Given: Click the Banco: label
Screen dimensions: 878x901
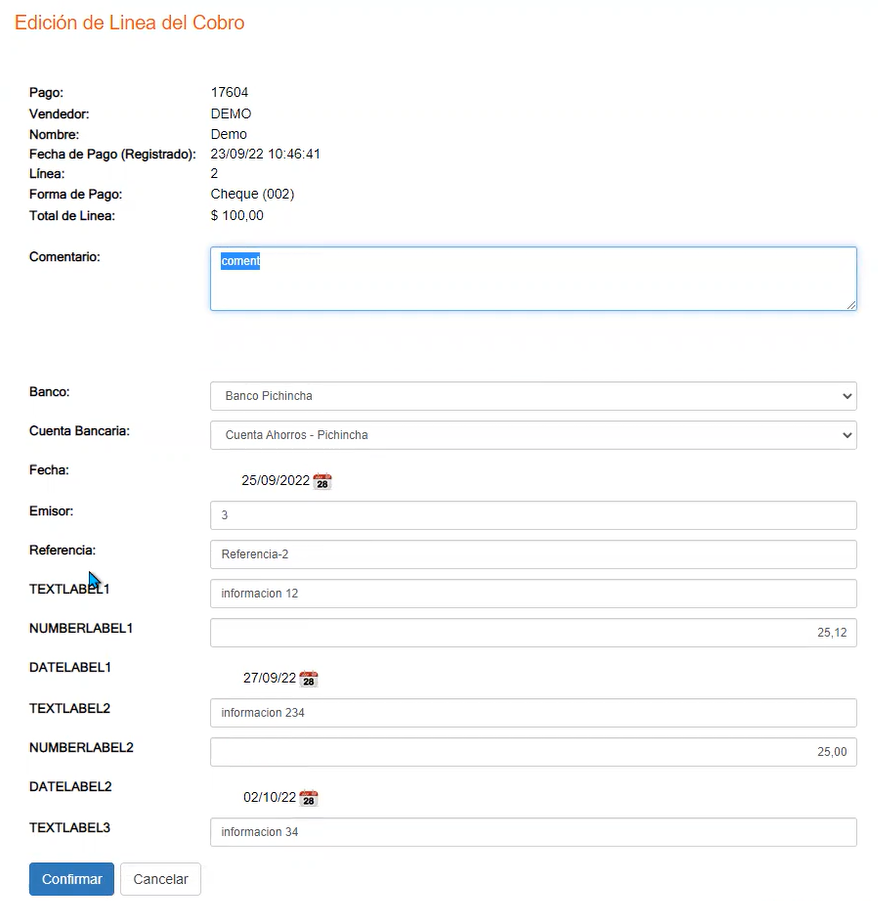Looking at the screenshot, I should coord(49,392).
